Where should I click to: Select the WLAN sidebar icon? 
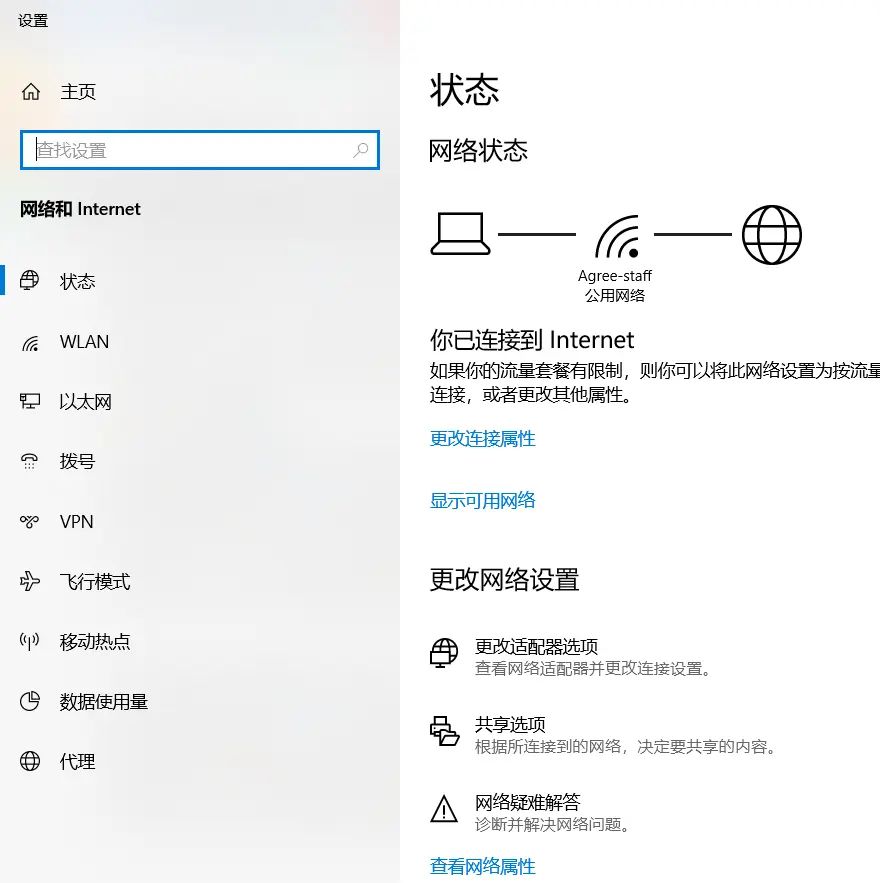coord(29,341)
